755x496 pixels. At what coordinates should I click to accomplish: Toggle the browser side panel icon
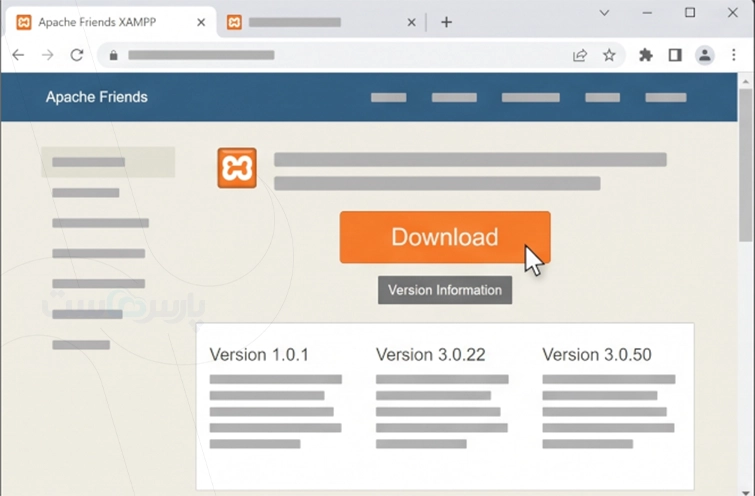pyautogui.click(x=675, y=55)
